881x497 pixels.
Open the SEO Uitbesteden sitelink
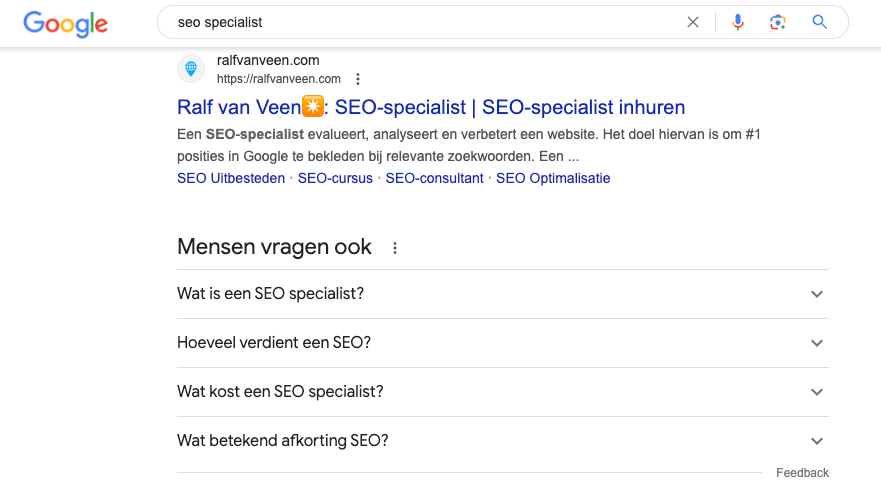point(231,178)
